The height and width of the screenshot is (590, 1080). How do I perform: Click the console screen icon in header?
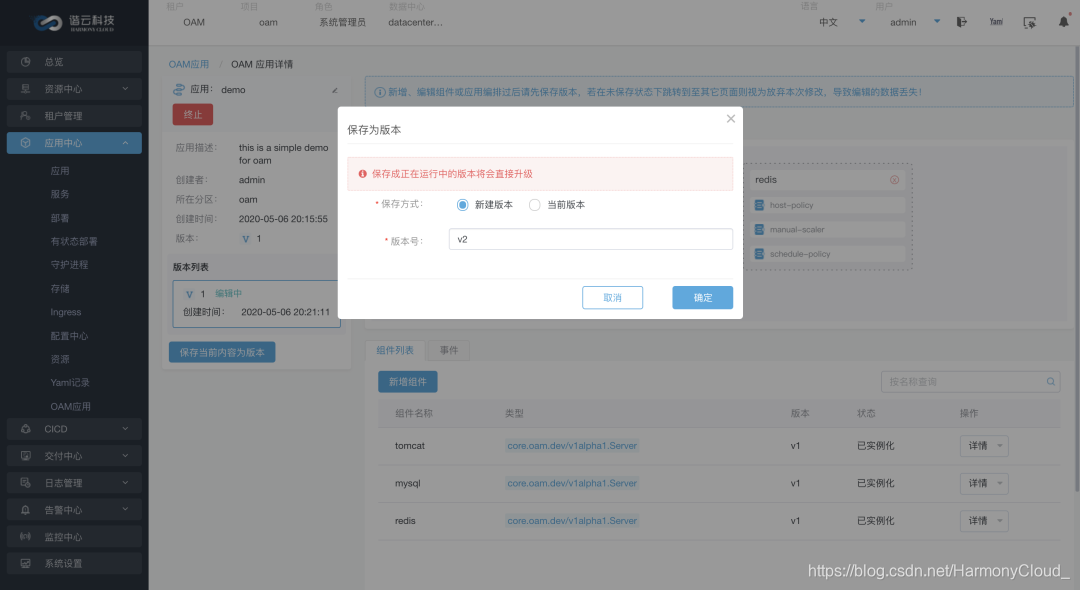(1030, 23)
